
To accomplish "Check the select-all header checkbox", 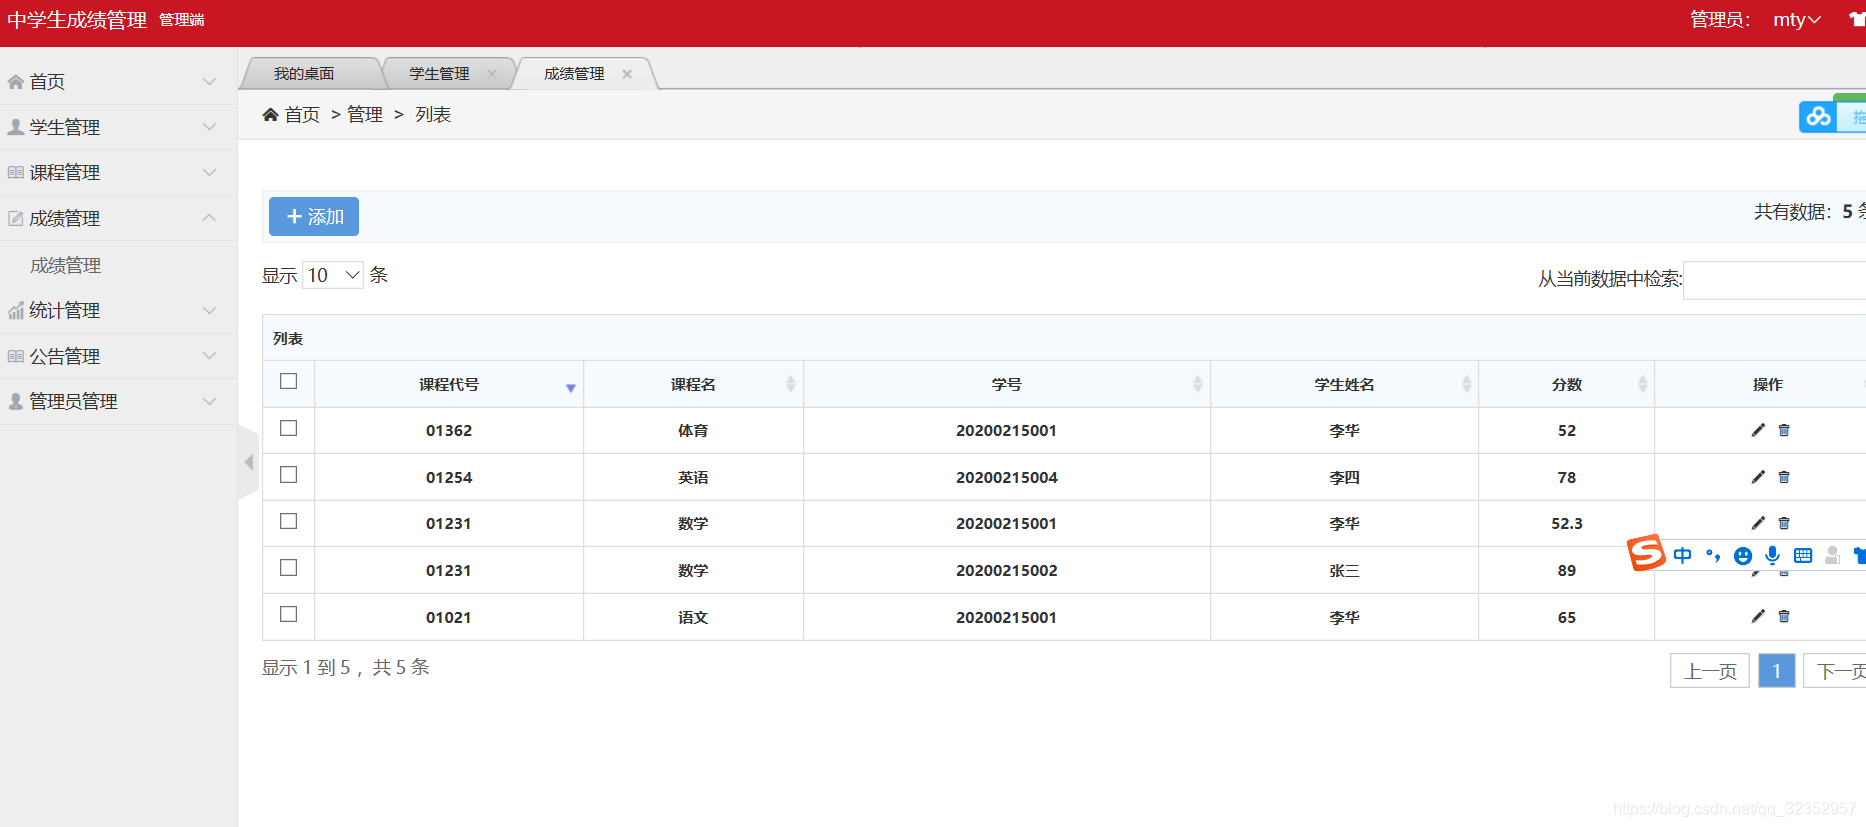I will pos(289,381).
